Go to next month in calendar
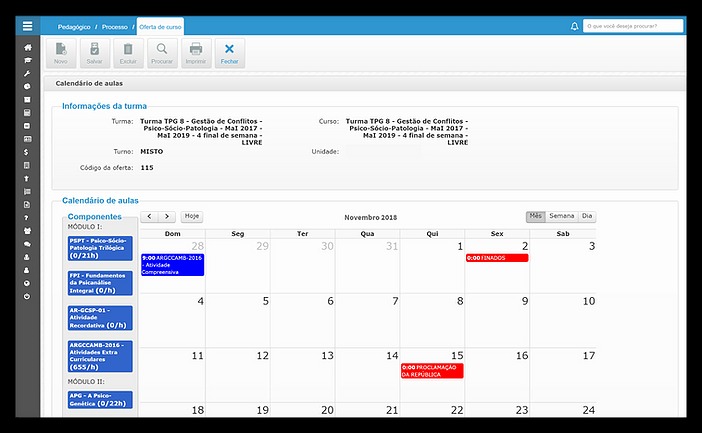Screen dimensions: 702x433 click(167, 216)
